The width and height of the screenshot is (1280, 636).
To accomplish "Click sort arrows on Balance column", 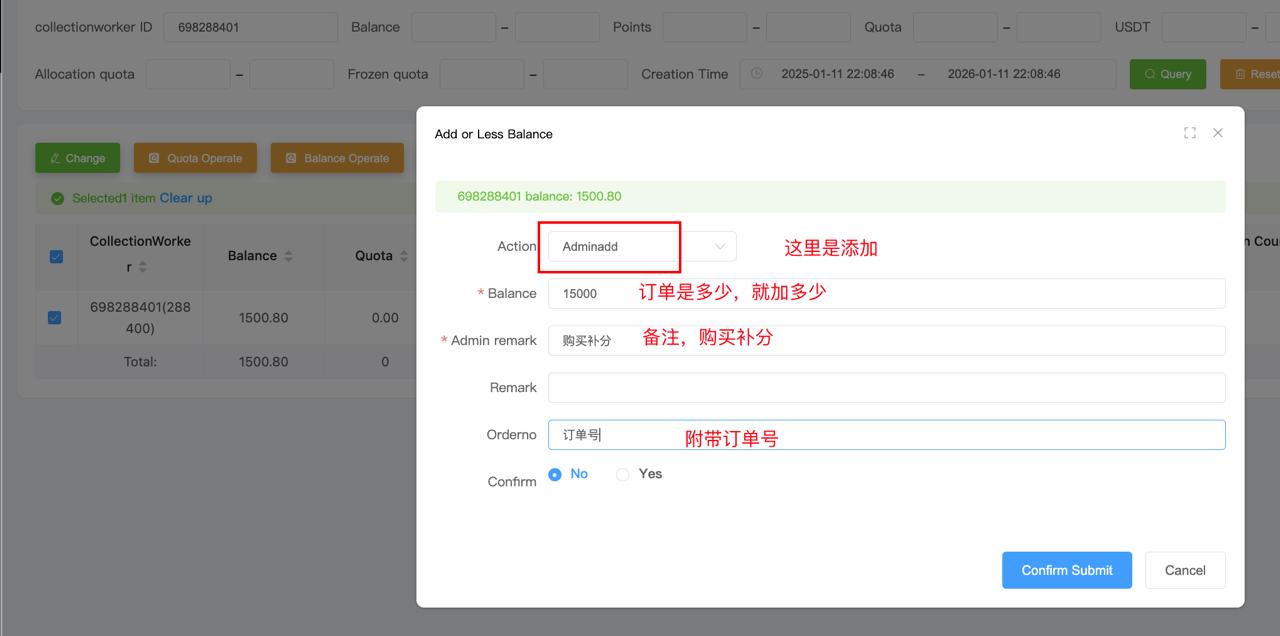I will 288,256.
